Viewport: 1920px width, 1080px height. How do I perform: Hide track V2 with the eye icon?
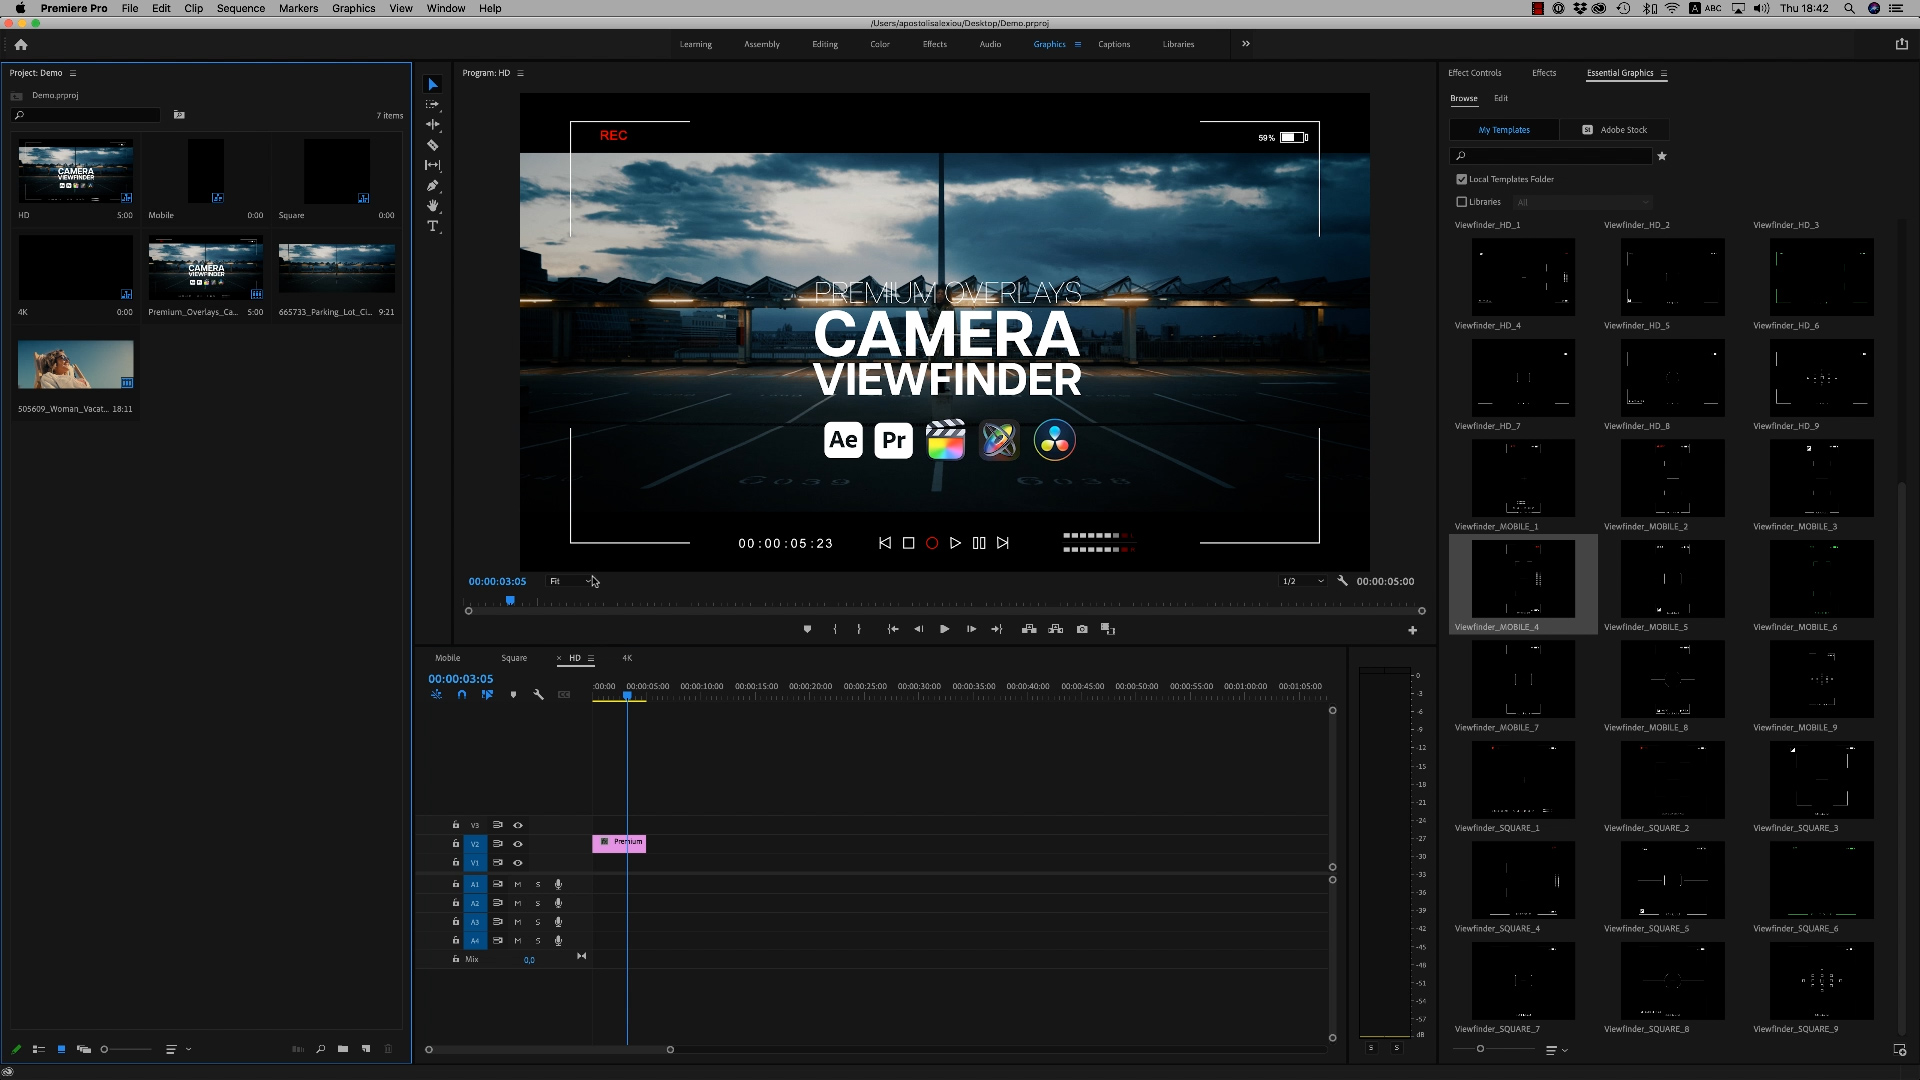point(518,844)
